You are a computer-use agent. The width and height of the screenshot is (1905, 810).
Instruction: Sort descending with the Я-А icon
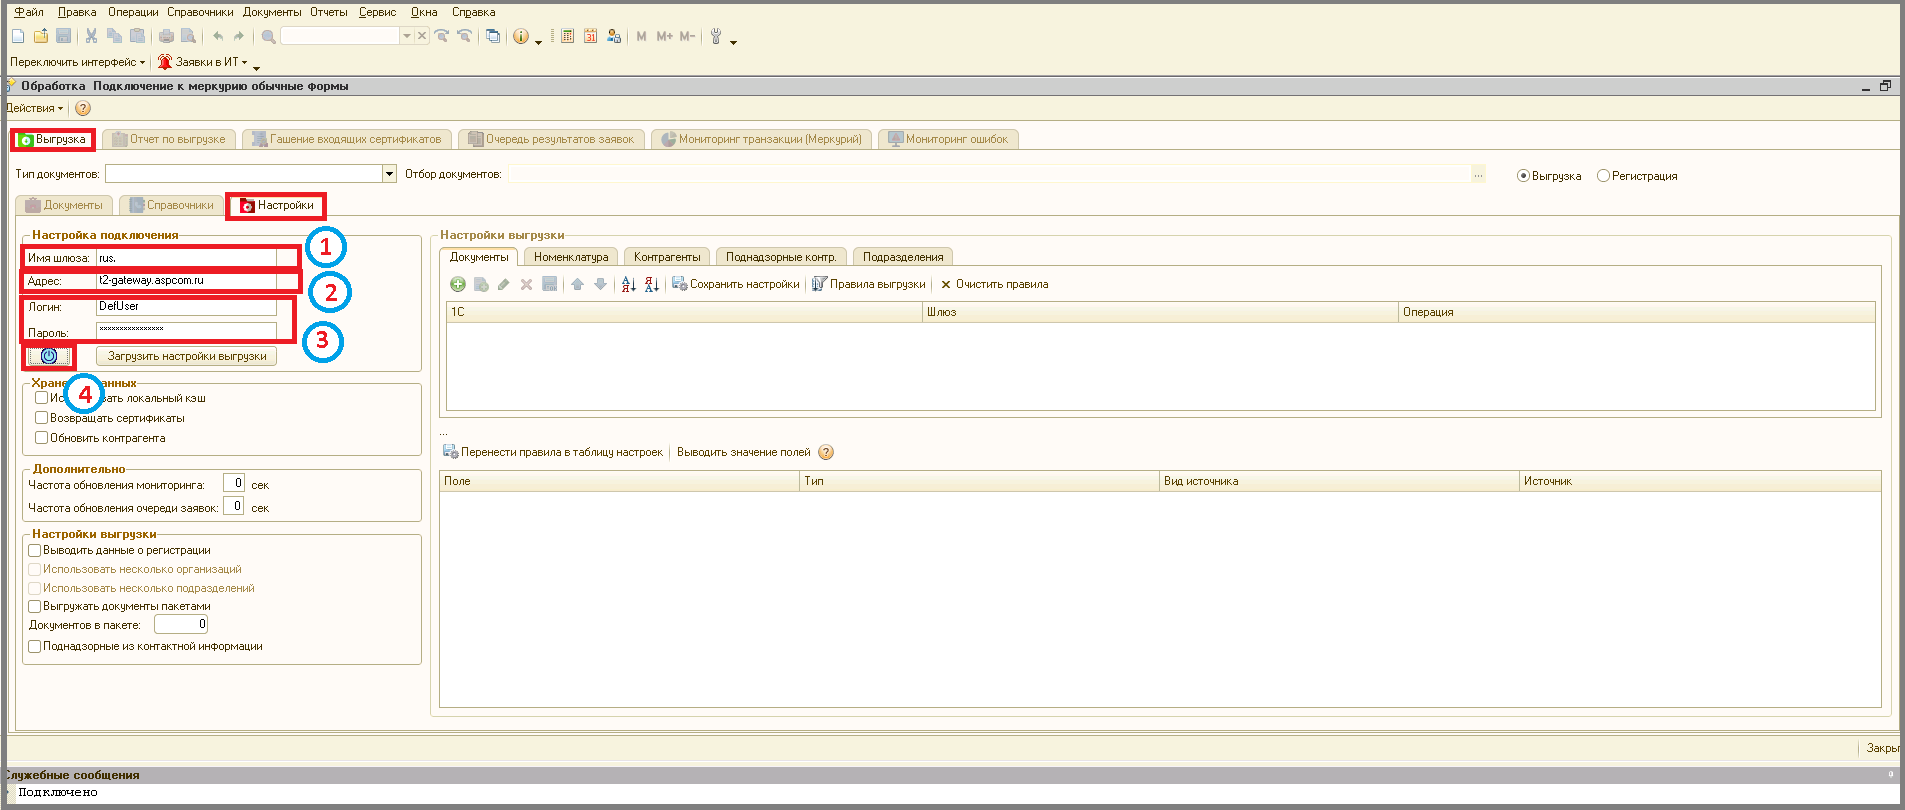coord(651,284)
